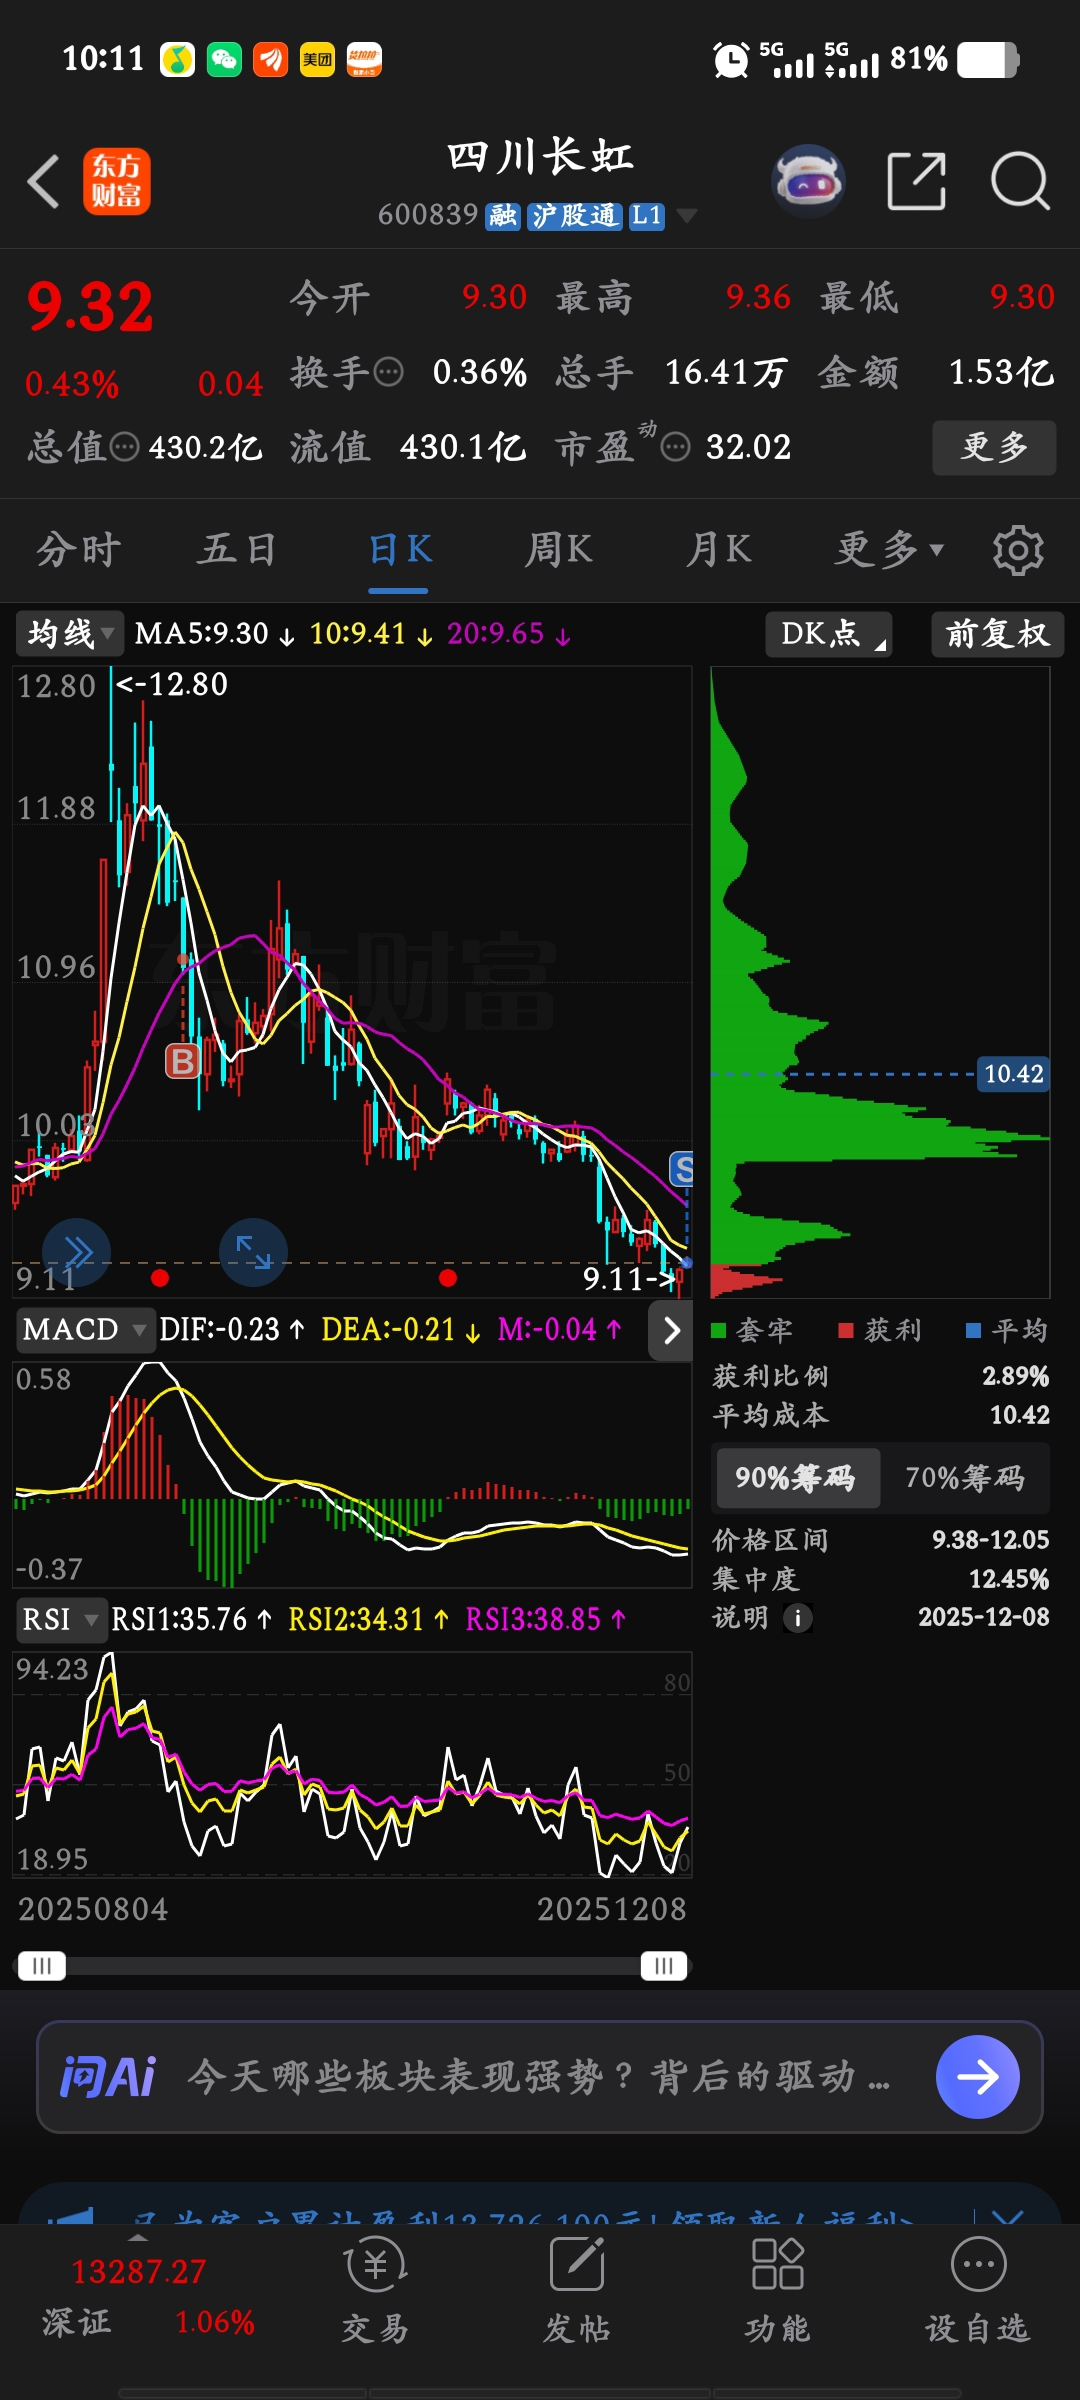
Task: Switch to 月K tab
Action: tap(719, 549)
